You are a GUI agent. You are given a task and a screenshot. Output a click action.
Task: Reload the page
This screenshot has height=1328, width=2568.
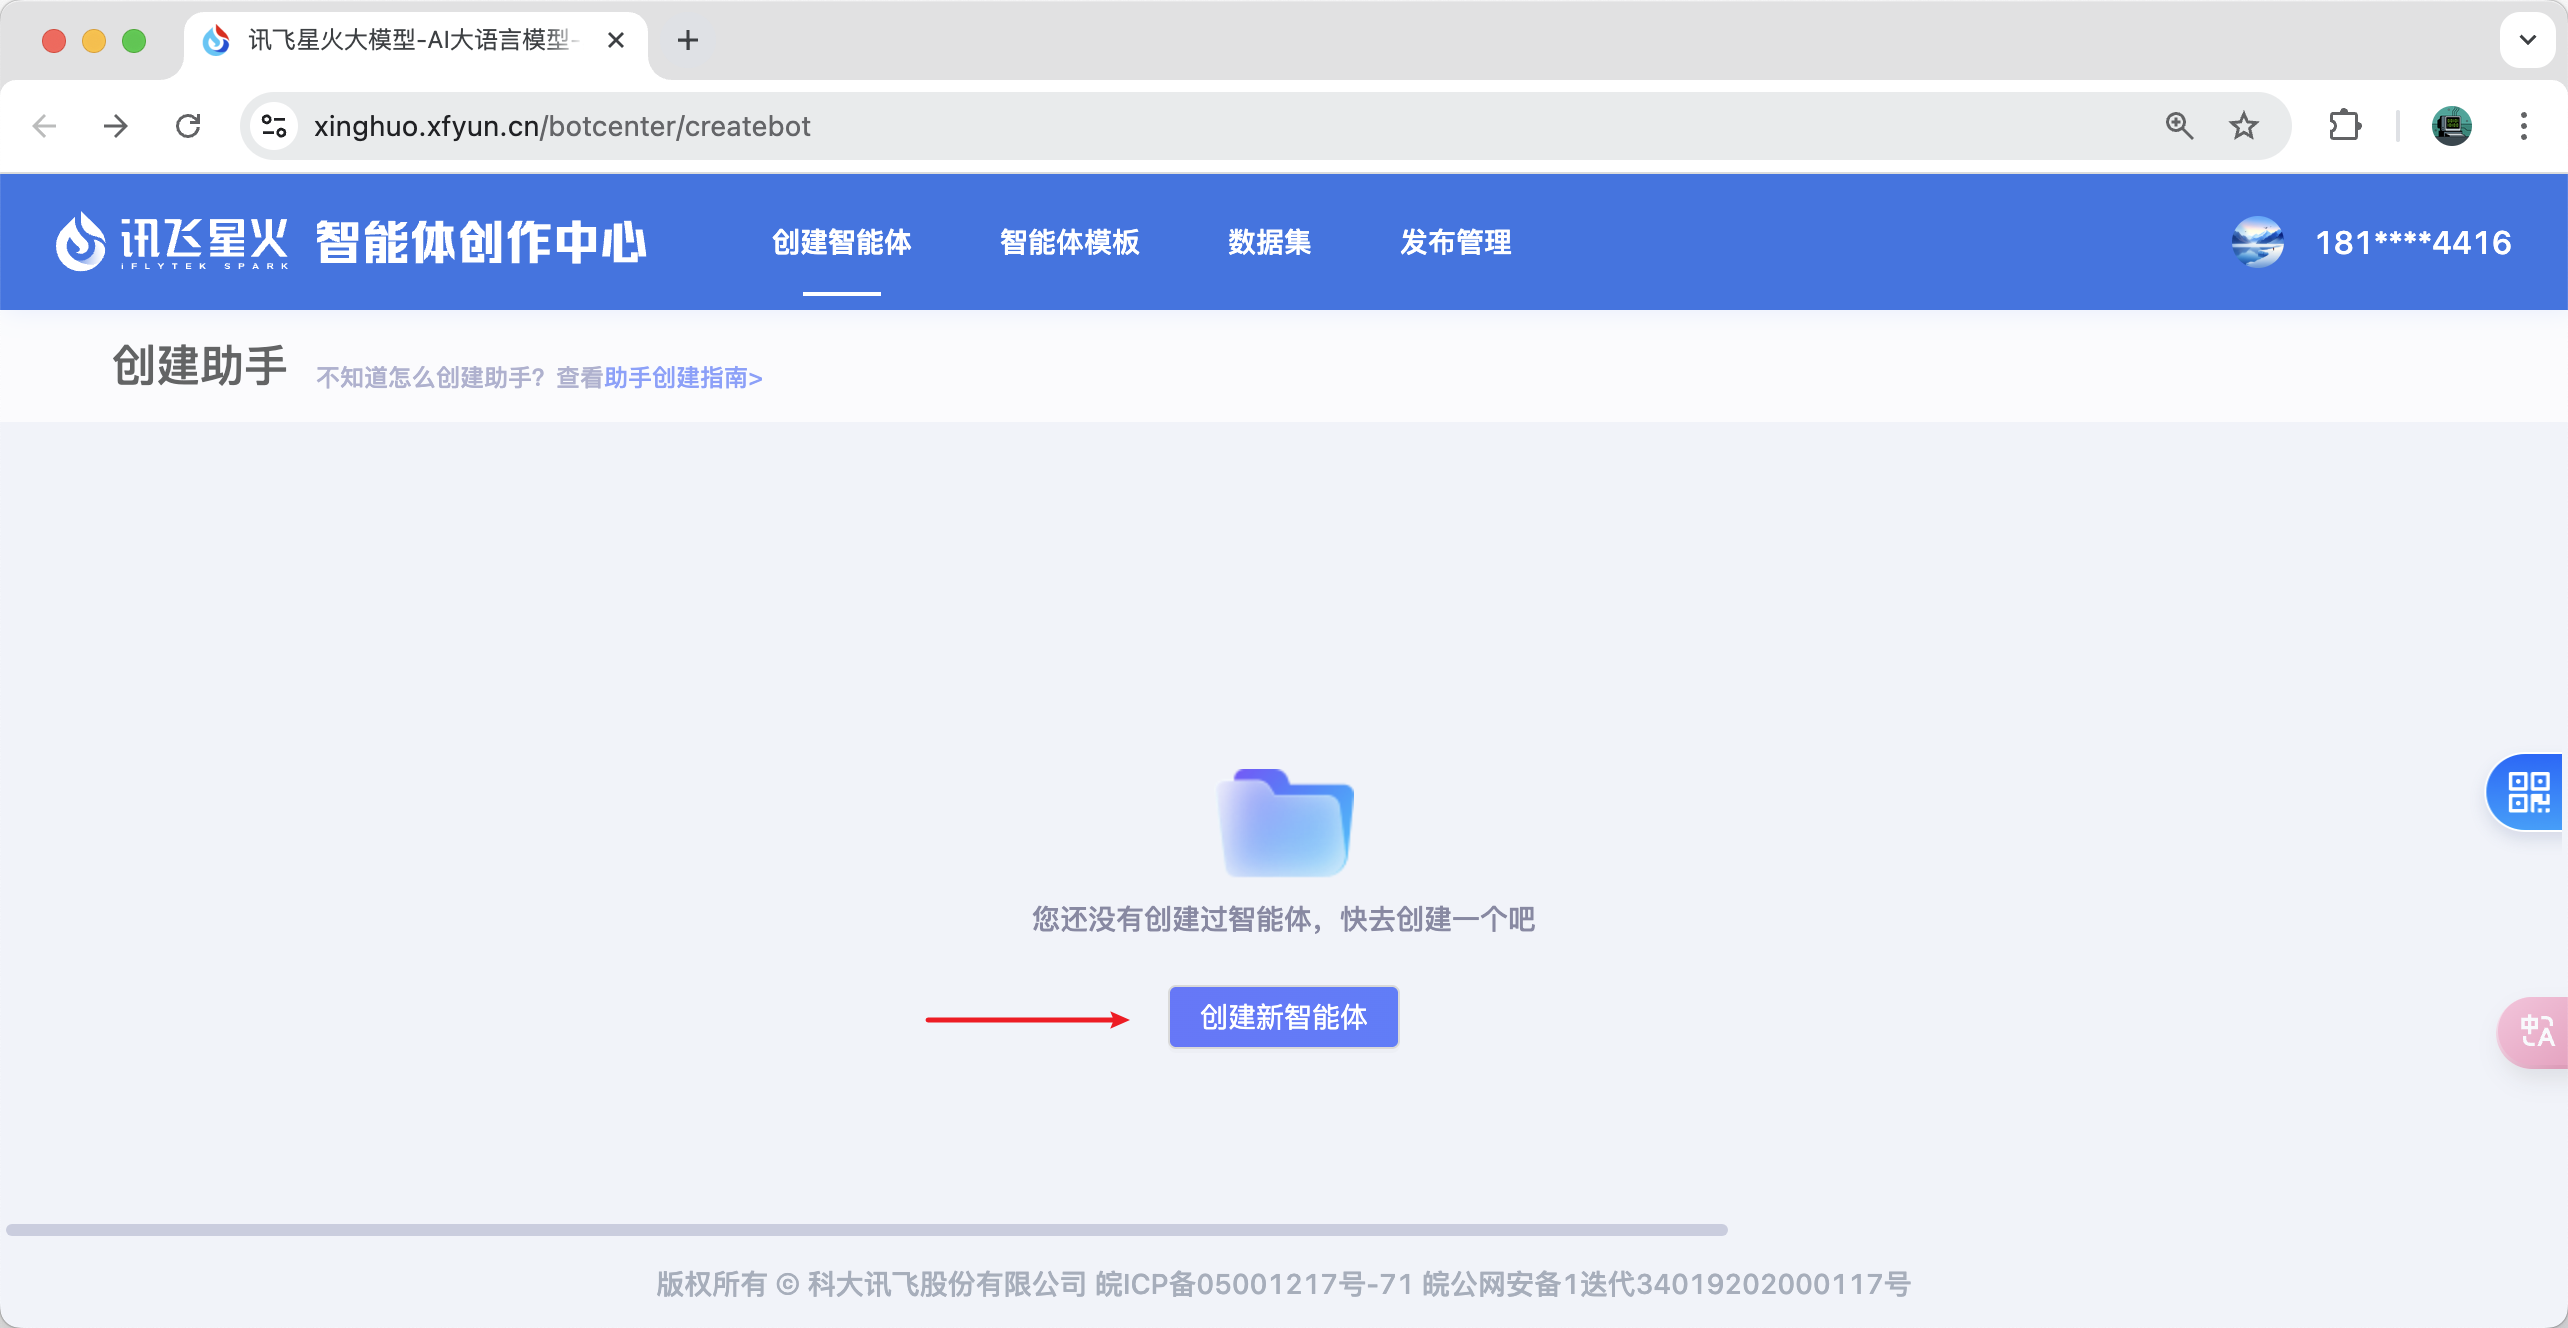tap(188, 126)
